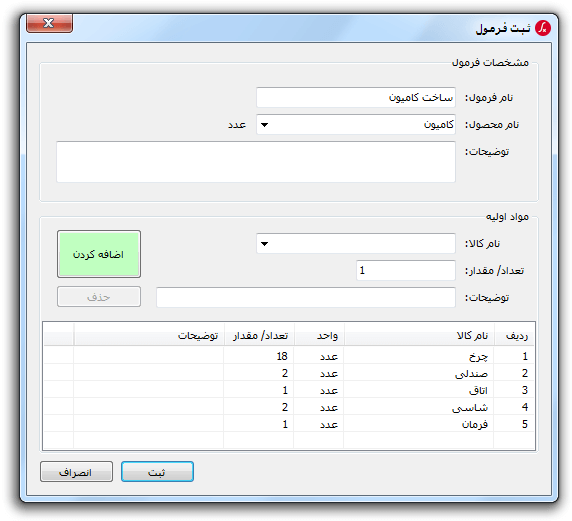
Task: Click the حذف button
Action: 99,297
